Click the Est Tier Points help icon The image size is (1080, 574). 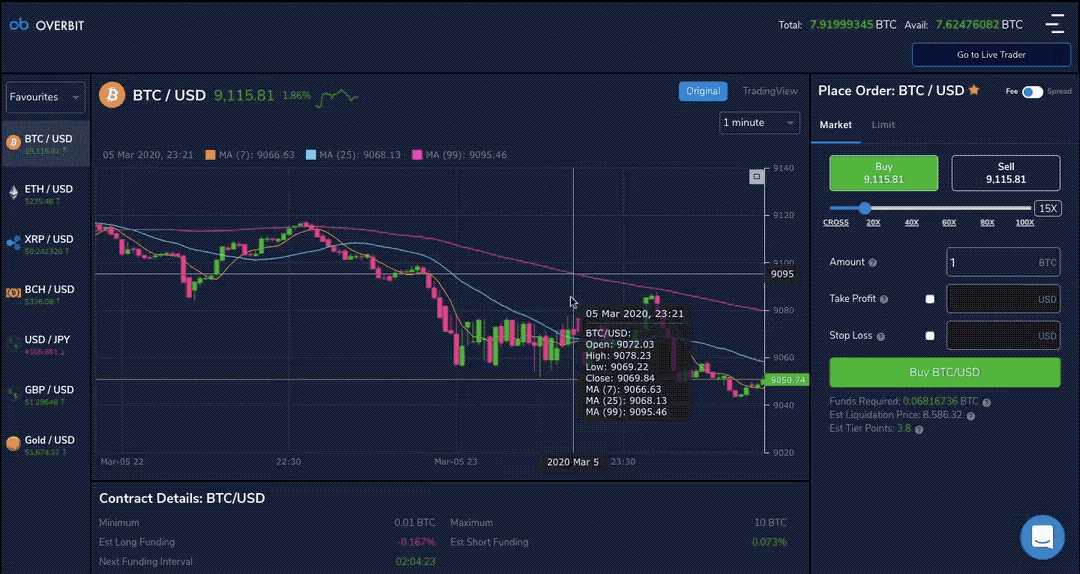point(919,429)
